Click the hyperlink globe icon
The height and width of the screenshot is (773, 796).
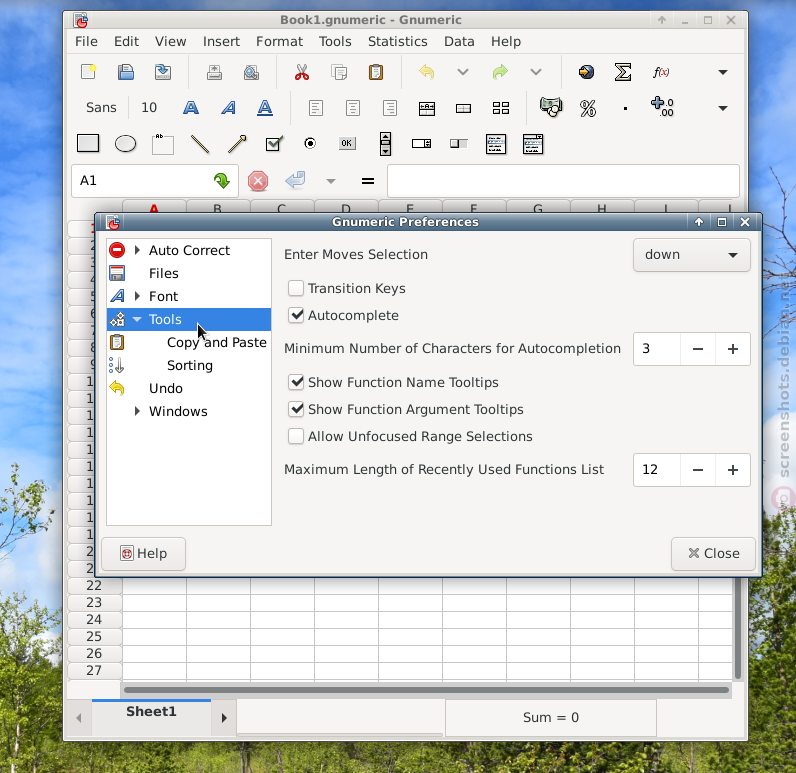click(586, 72)
